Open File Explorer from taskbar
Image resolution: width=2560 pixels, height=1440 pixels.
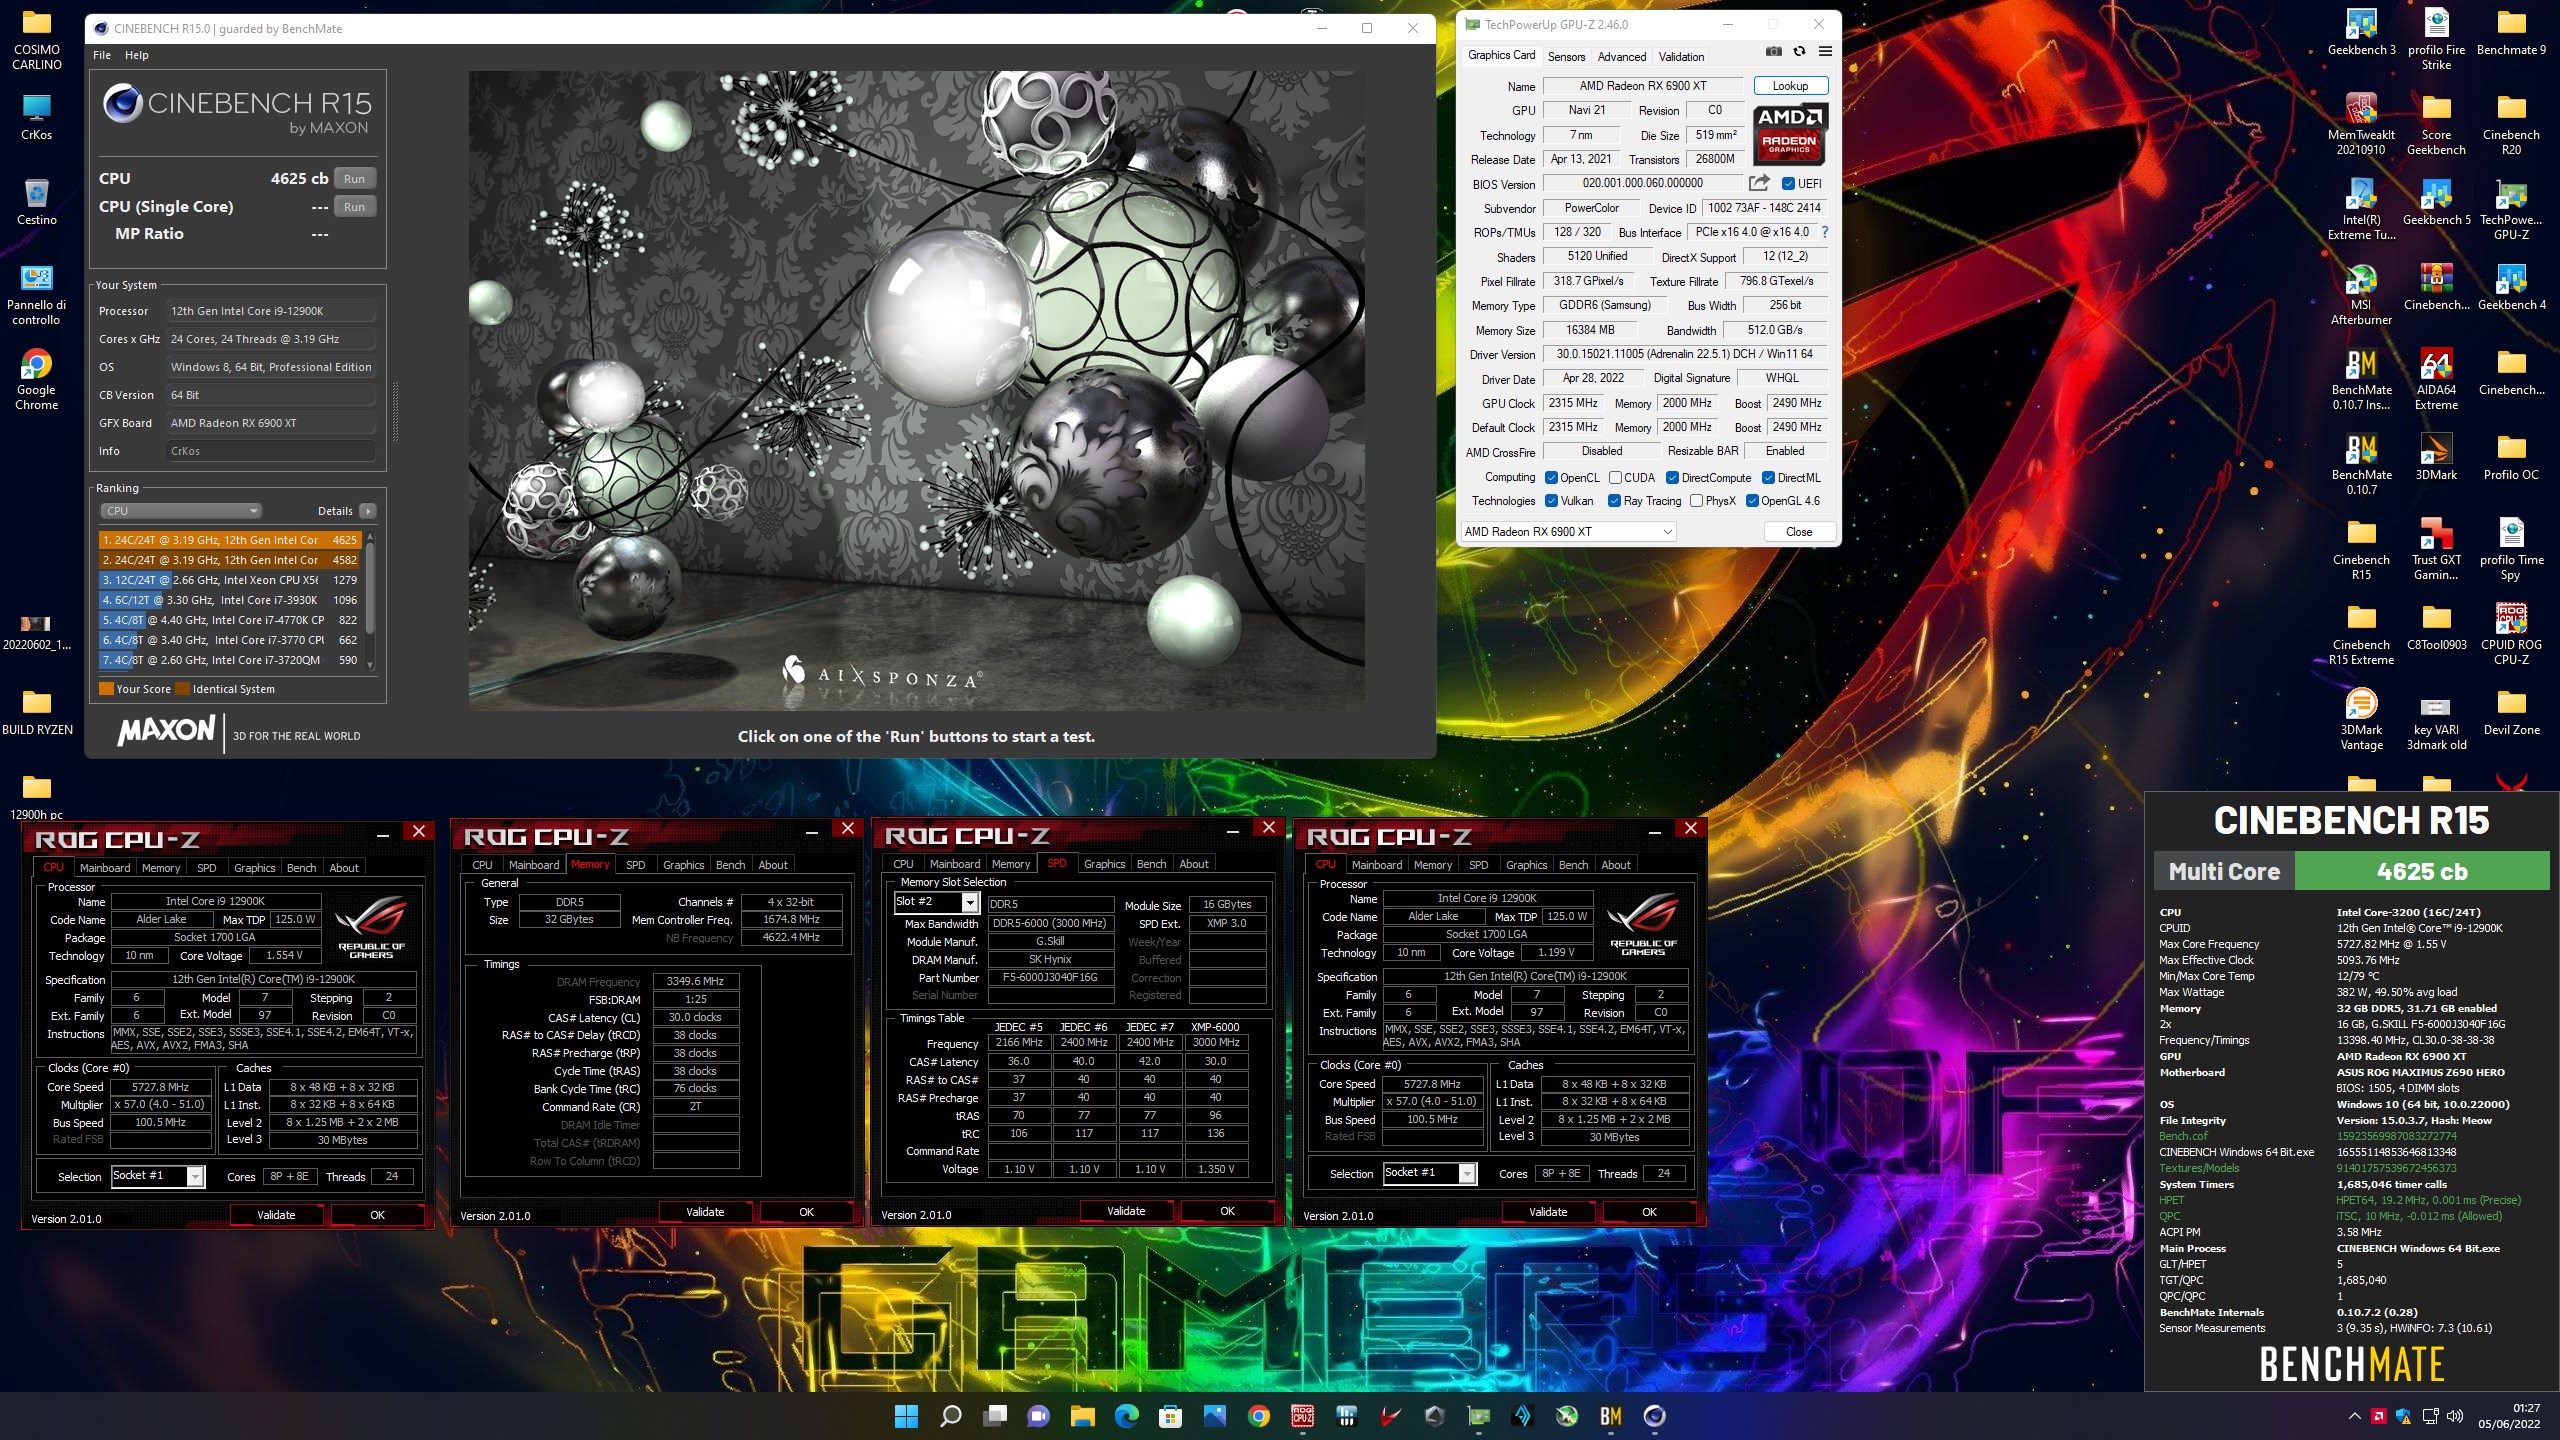(x=1082, y=1416)
